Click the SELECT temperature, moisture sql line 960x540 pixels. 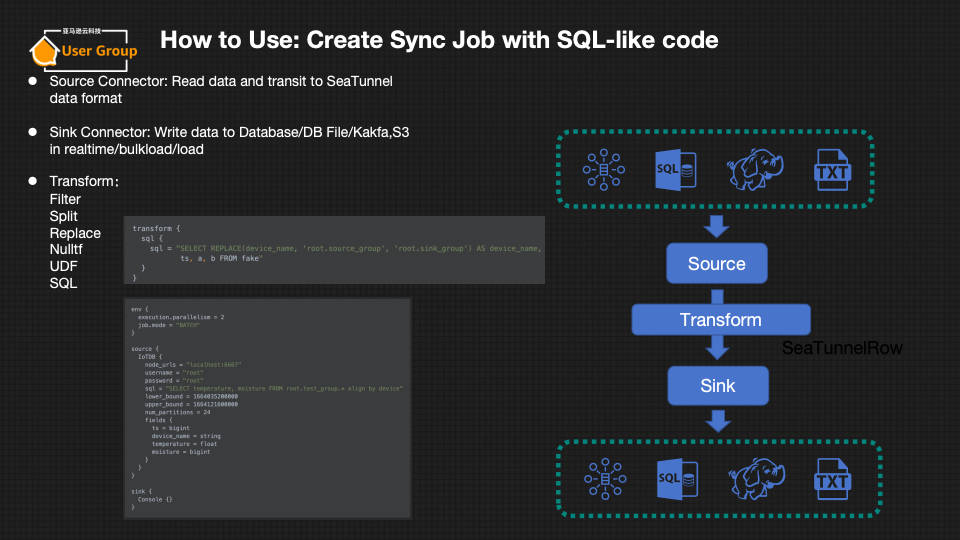pos(274,388)
